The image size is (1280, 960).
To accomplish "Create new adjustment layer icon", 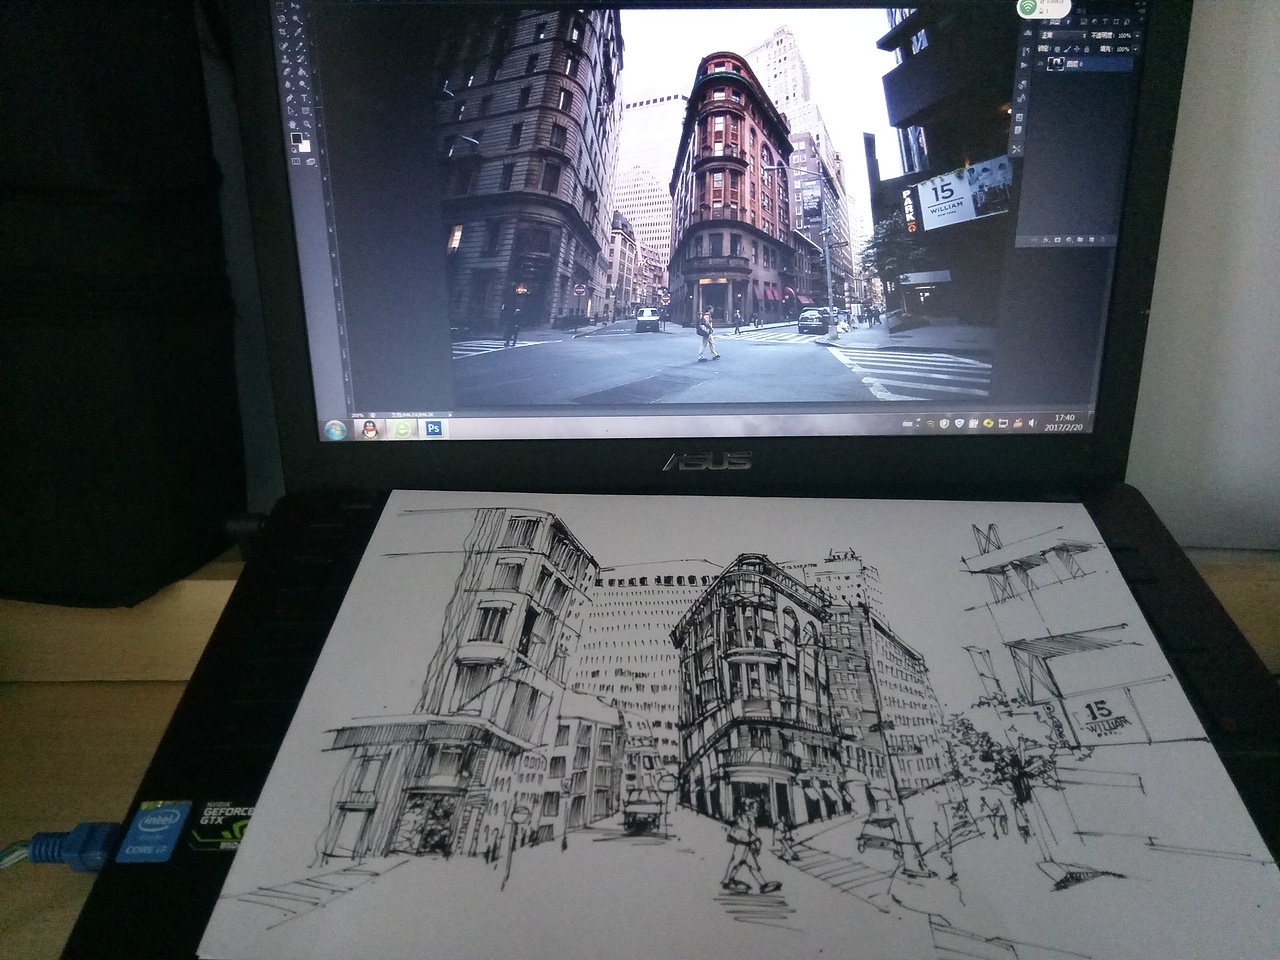I will [x=1069, y=240].
